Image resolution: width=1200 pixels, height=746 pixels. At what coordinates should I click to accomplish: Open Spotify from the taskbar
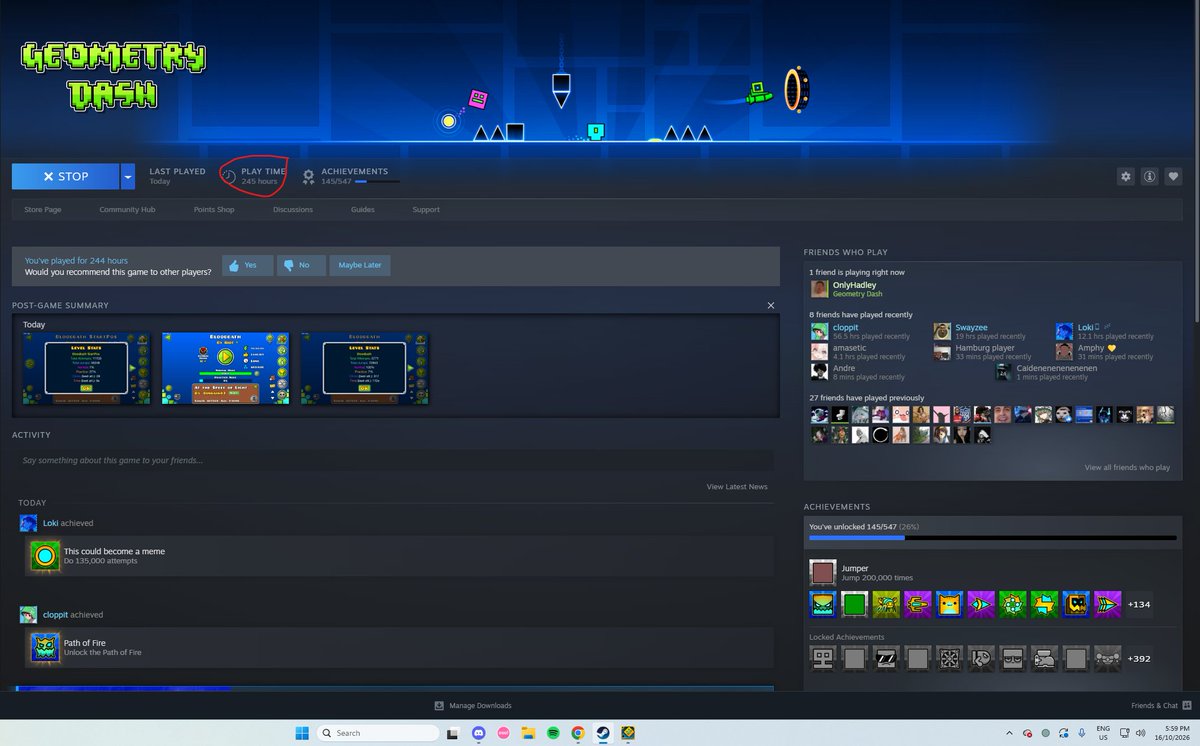tap(553, 733)
